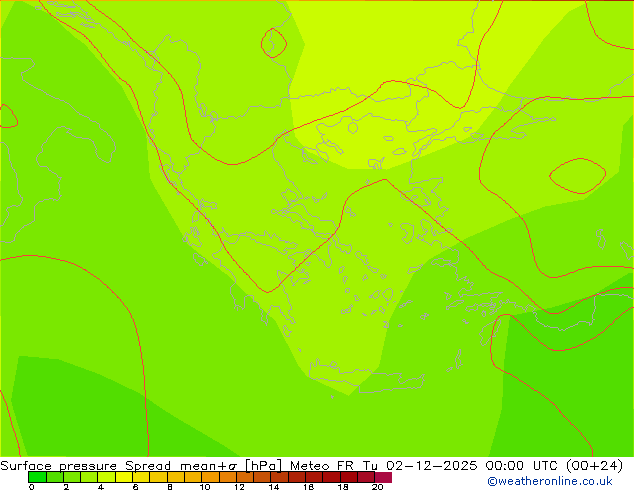Click the legend number '14'

click(x=274, y=487)
